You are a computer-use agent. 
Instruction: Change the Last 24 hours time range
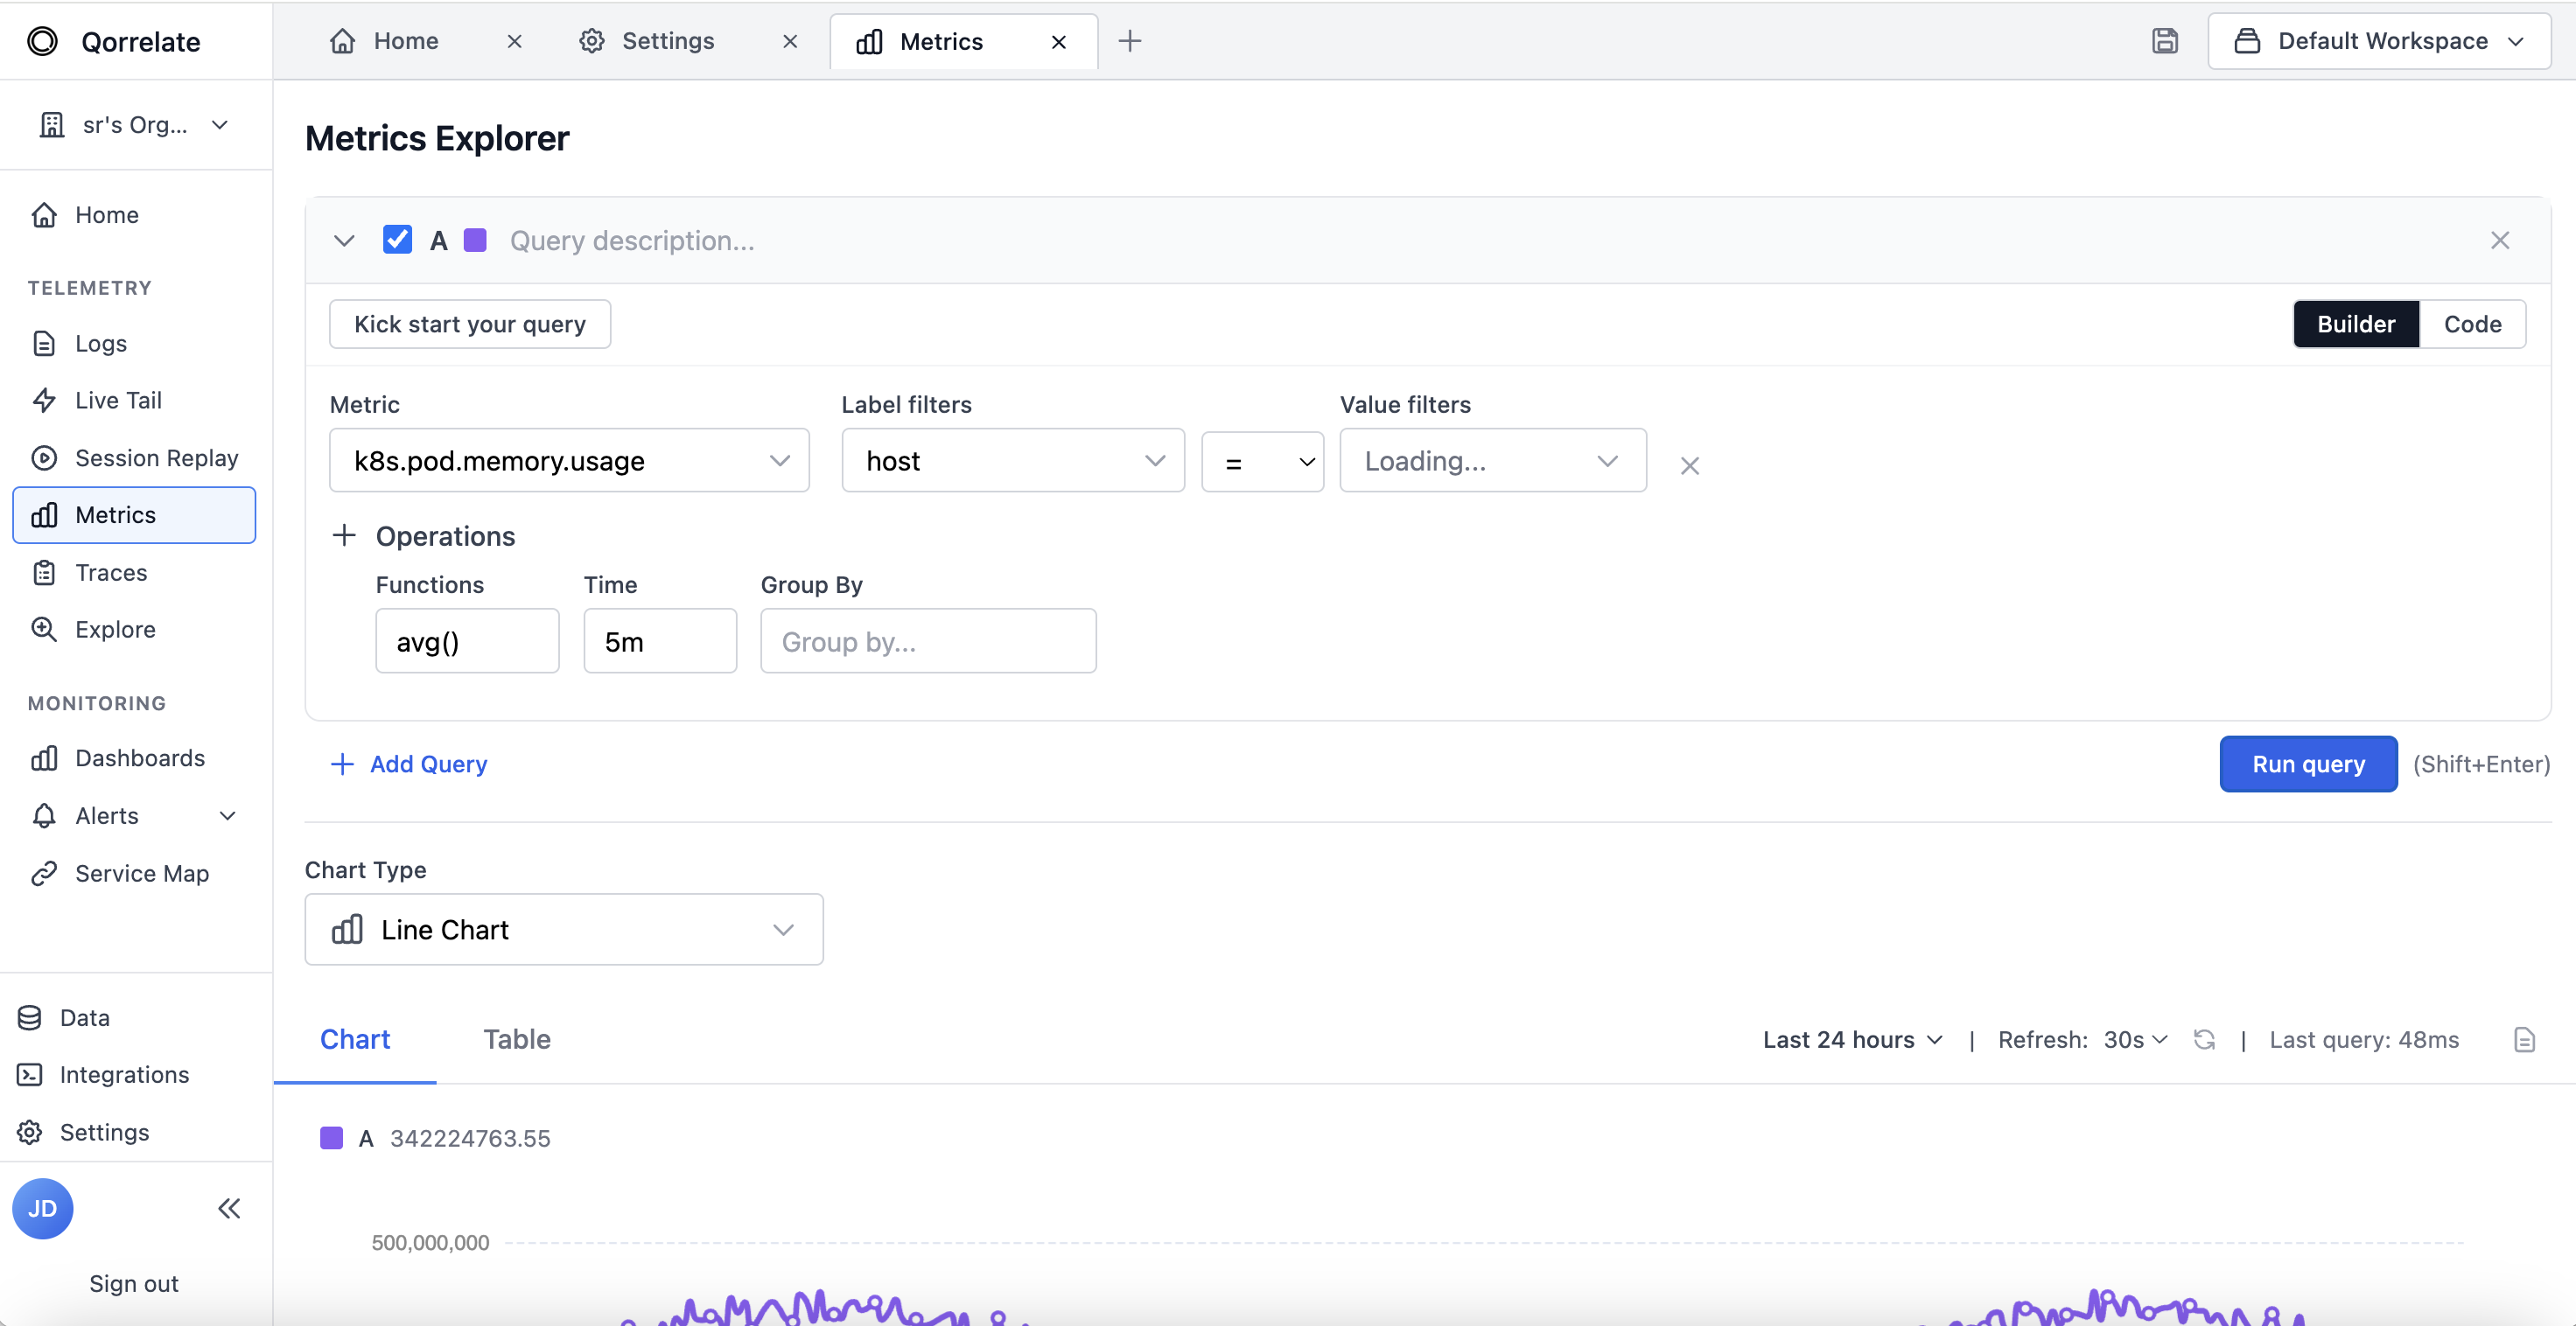[x=1851, y=1039]
